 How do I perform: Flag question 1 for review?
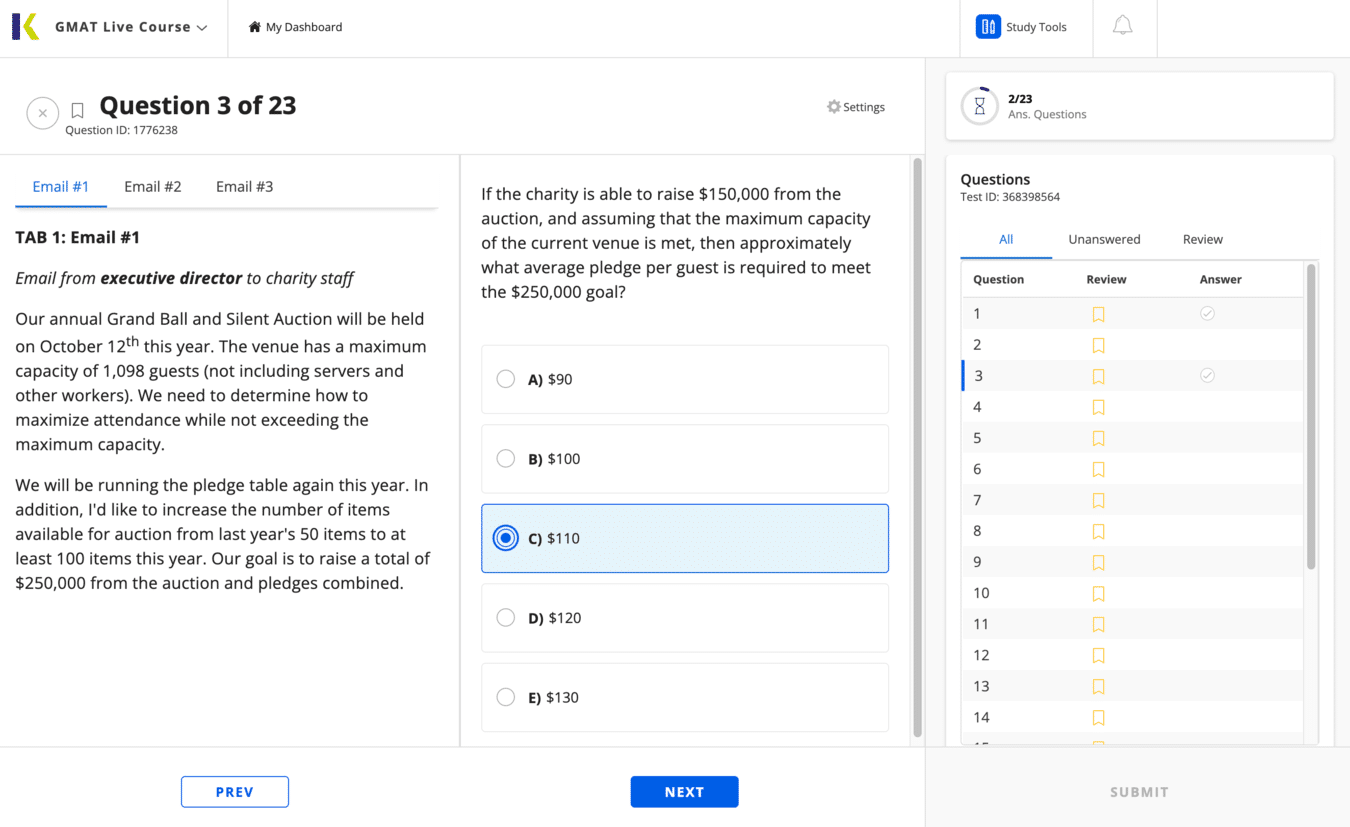click(x=1098, y=314)
